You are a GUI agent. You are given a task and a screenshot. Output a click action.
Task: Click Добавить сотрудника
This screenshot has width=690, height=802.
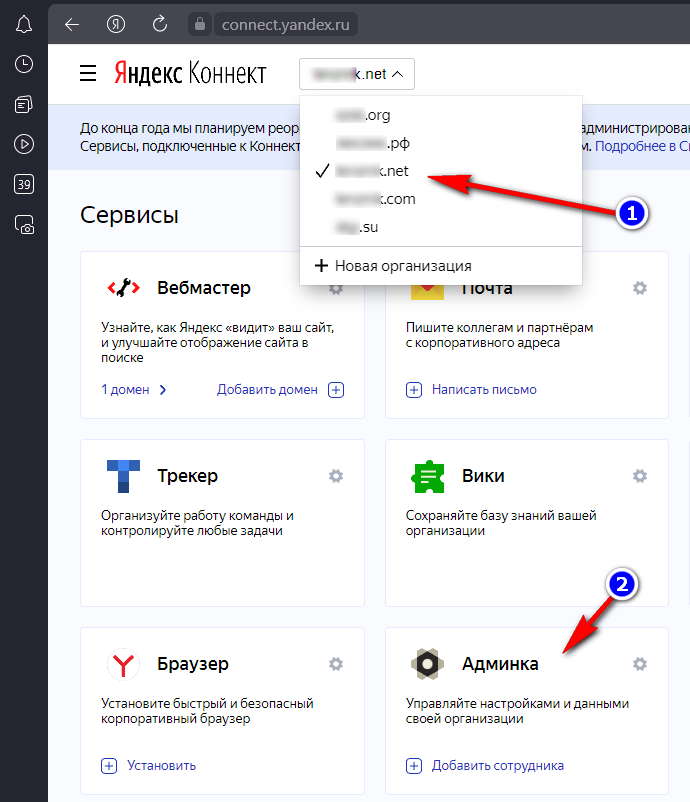pyautogui.click(x=497, y=766)
